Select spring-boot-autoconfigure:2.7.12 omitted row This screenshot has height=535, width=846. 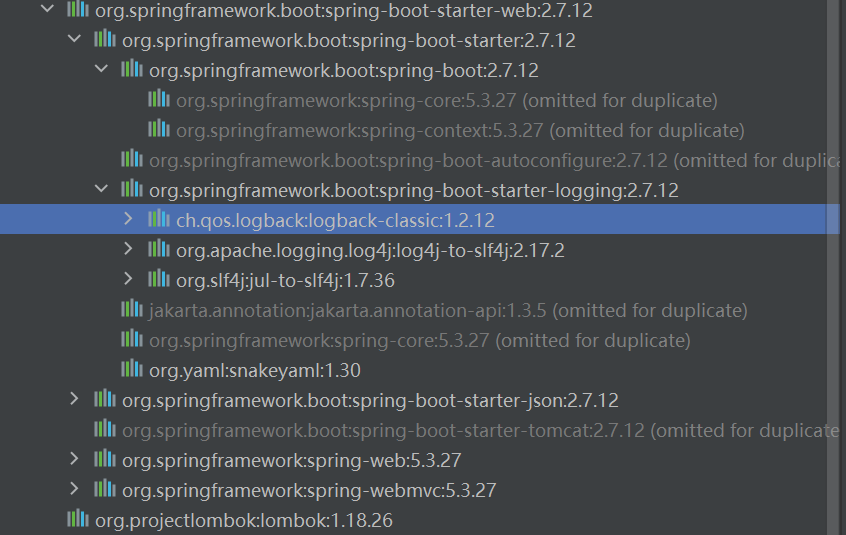tap(420, 160)
